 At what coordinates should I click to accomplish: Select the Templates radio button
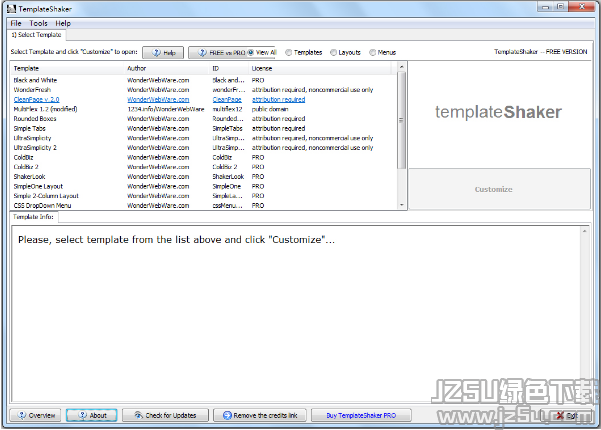tap(289, 53)
